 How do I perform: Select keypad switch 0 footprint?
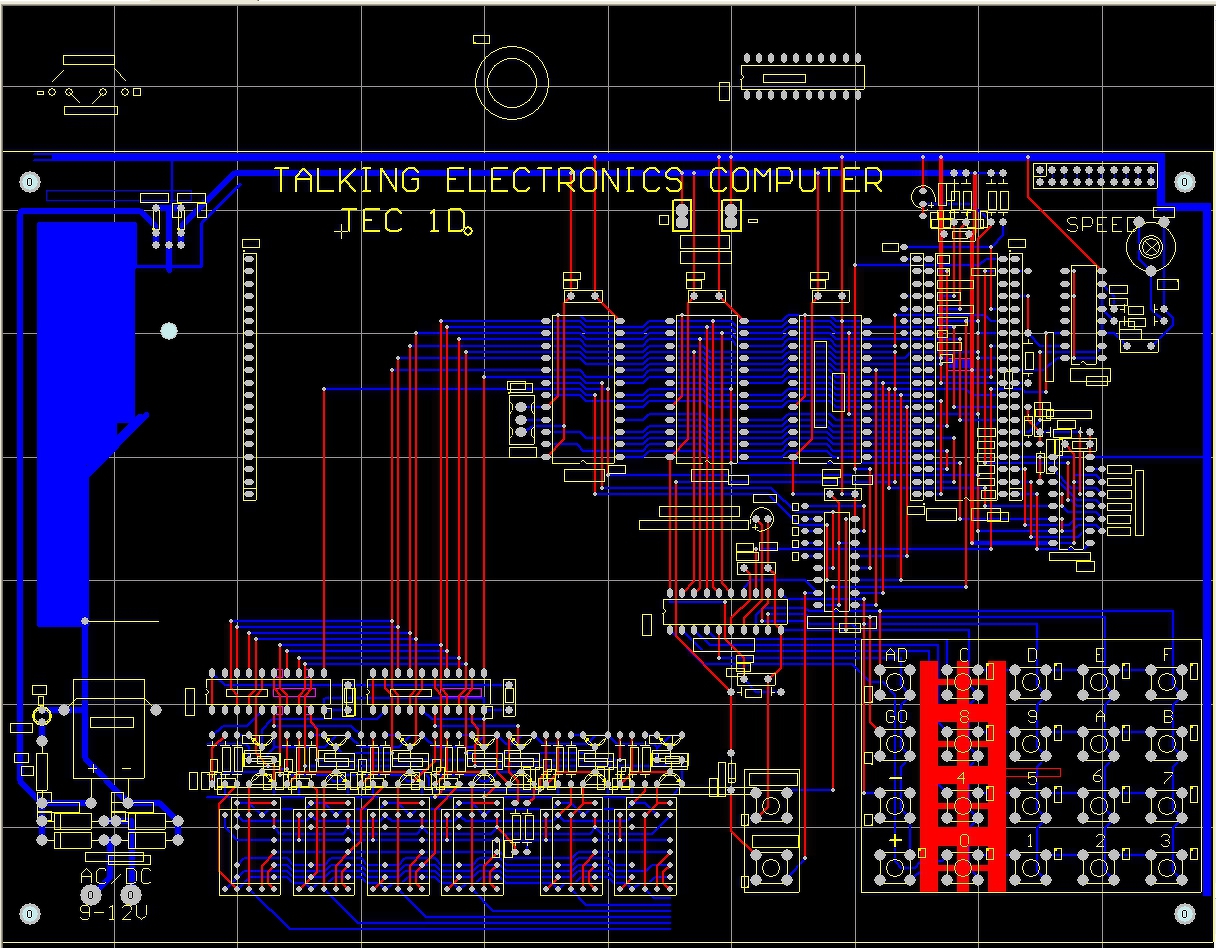click(963, 866)
